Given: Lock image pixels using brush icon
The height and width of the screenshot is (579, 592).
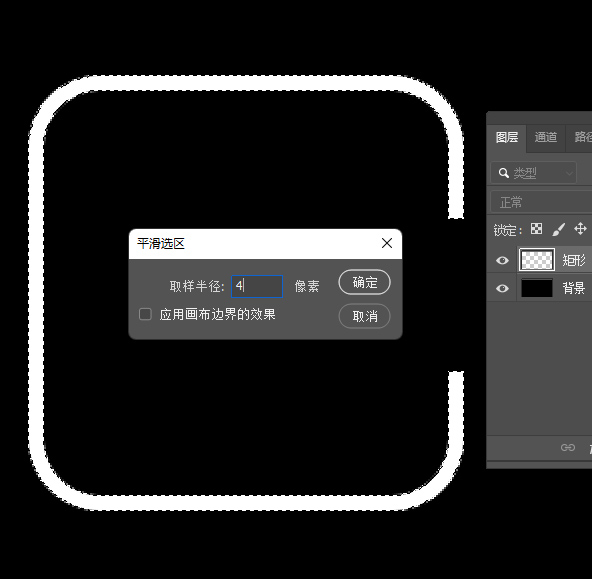Looking at the screenshot, I should 558,229.
